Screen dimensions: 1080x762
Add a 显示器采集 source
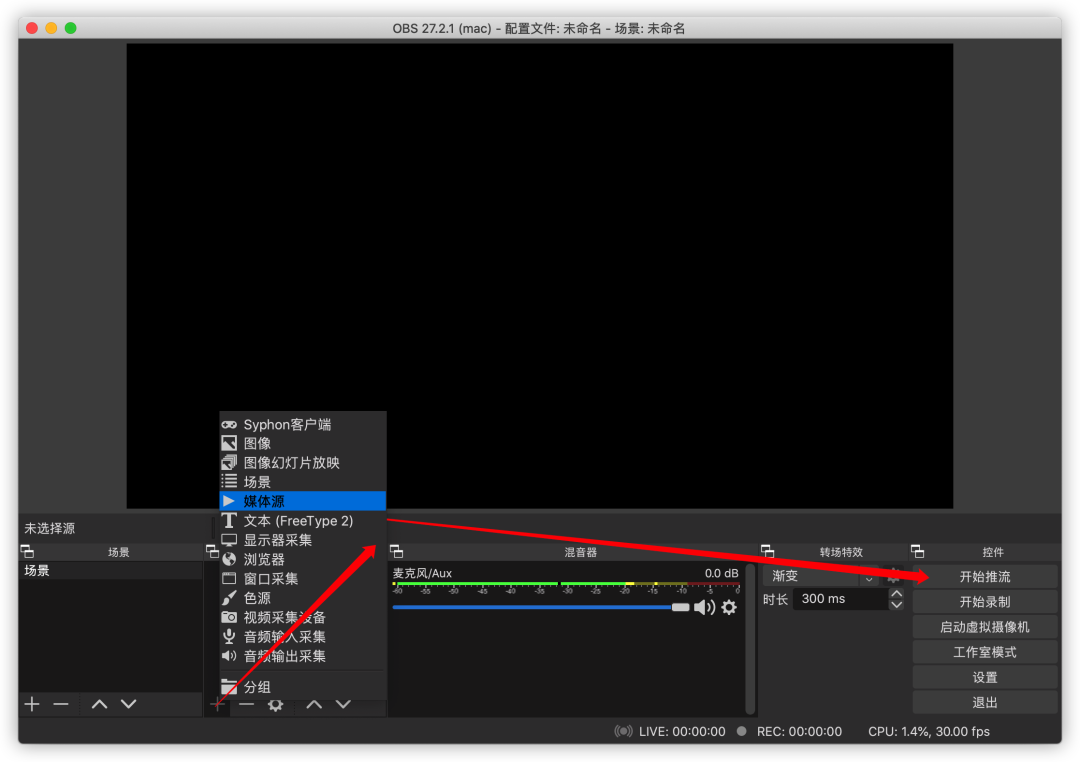point(302,540)
